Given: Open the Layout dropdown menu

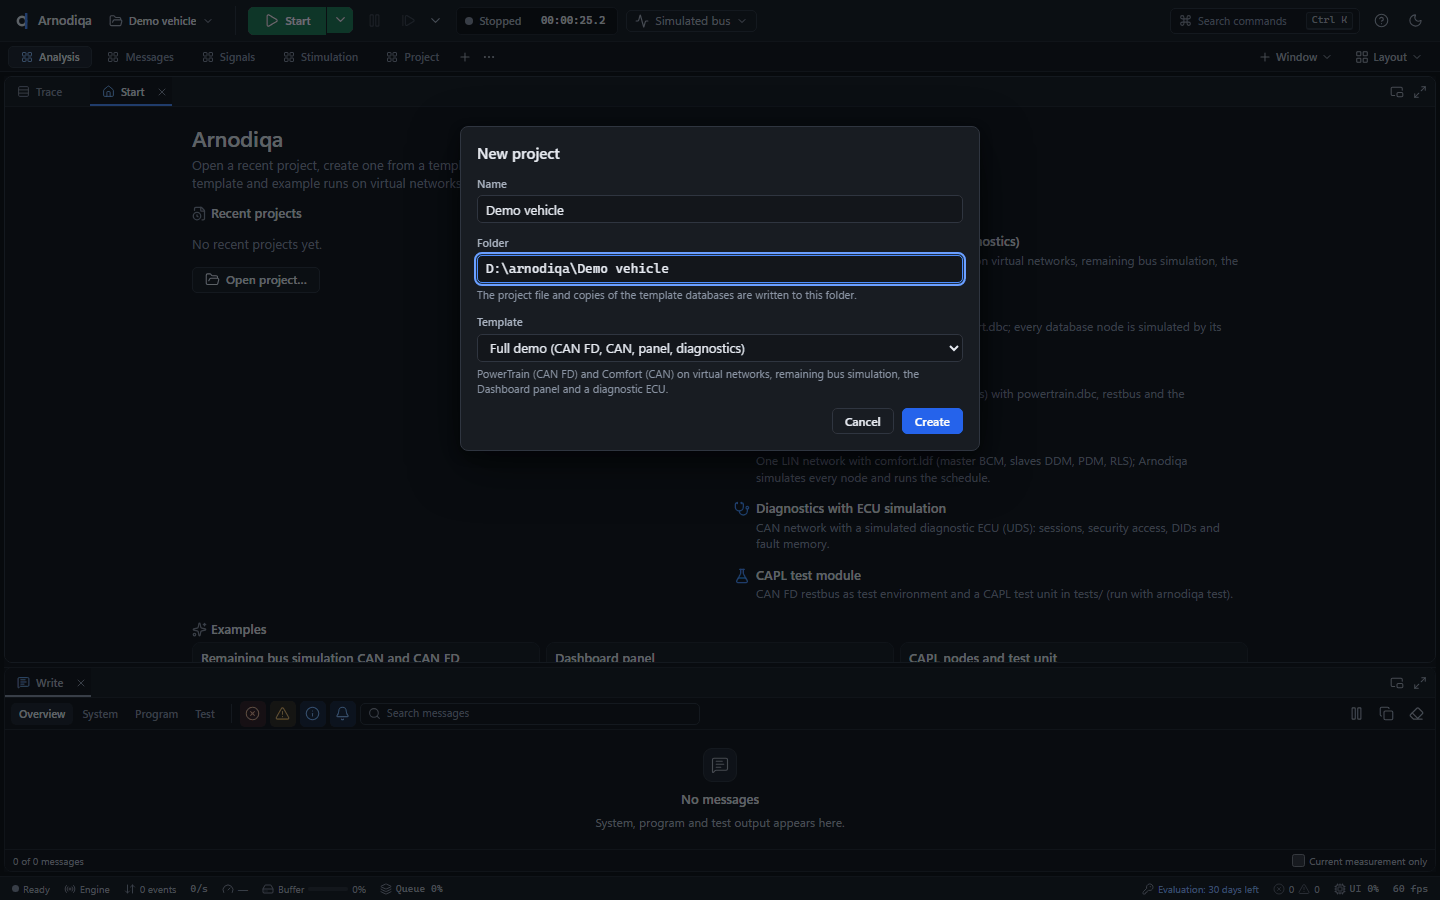Looking at the screenshot, I should 1388,57.
